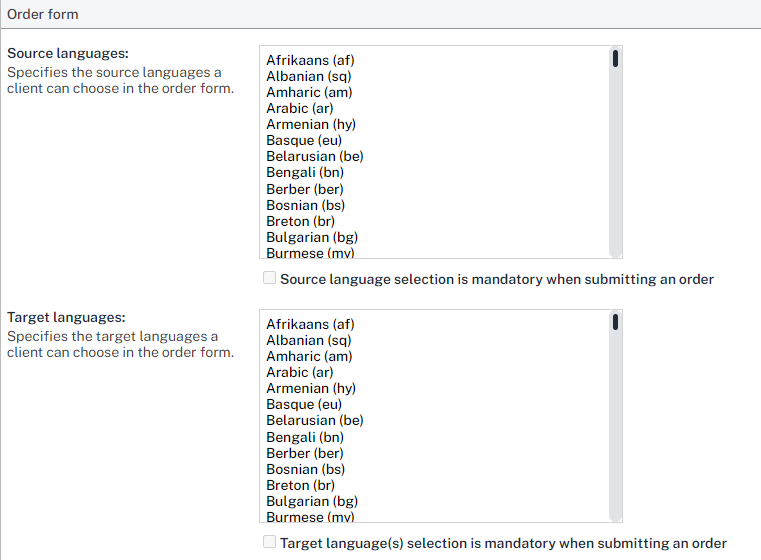Click the Target languages list scrollbar thumb

point(615,322)
